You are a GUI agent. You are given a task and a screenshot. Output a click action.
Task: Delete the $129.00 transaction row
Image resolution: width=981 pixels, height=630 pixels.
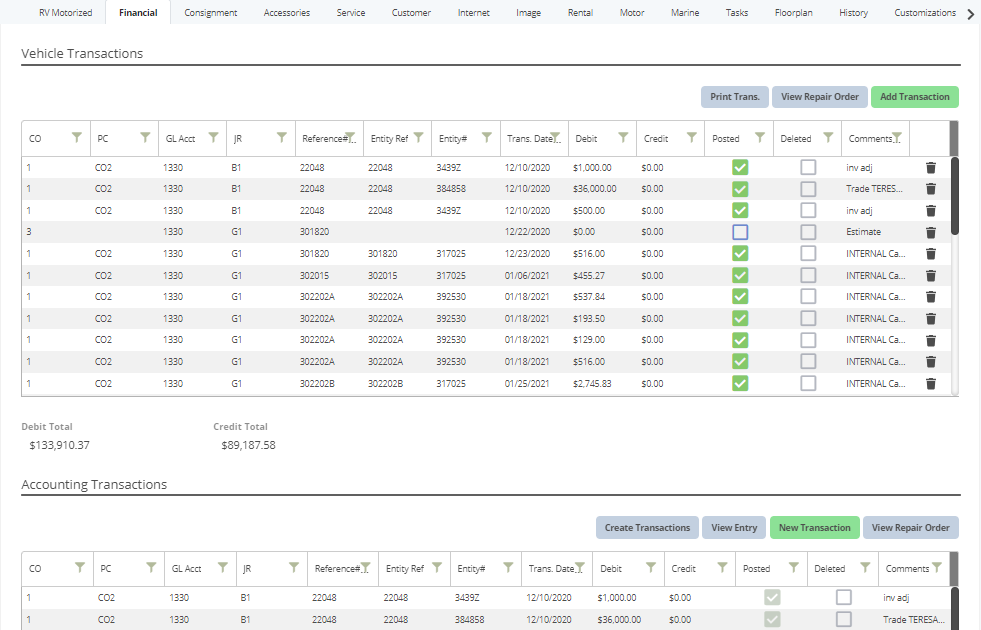(930, 340)
